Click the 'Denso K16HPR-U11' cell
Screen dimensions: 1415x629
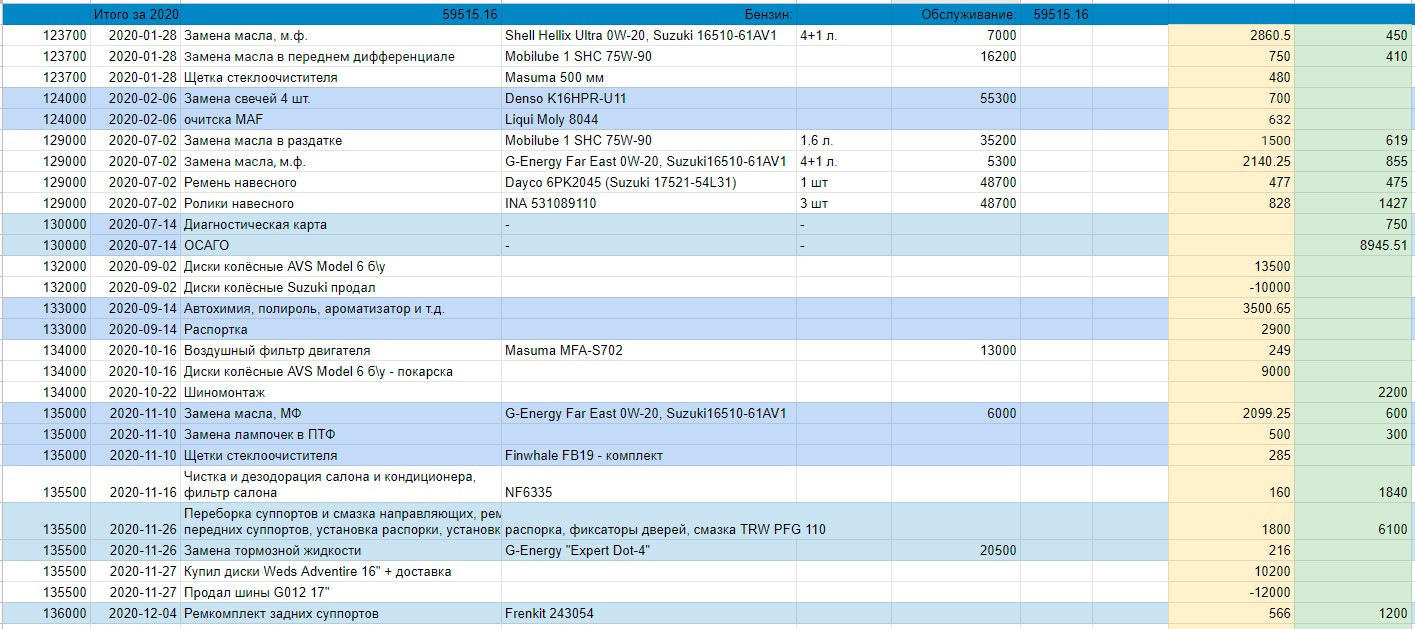tap(648, 99)
